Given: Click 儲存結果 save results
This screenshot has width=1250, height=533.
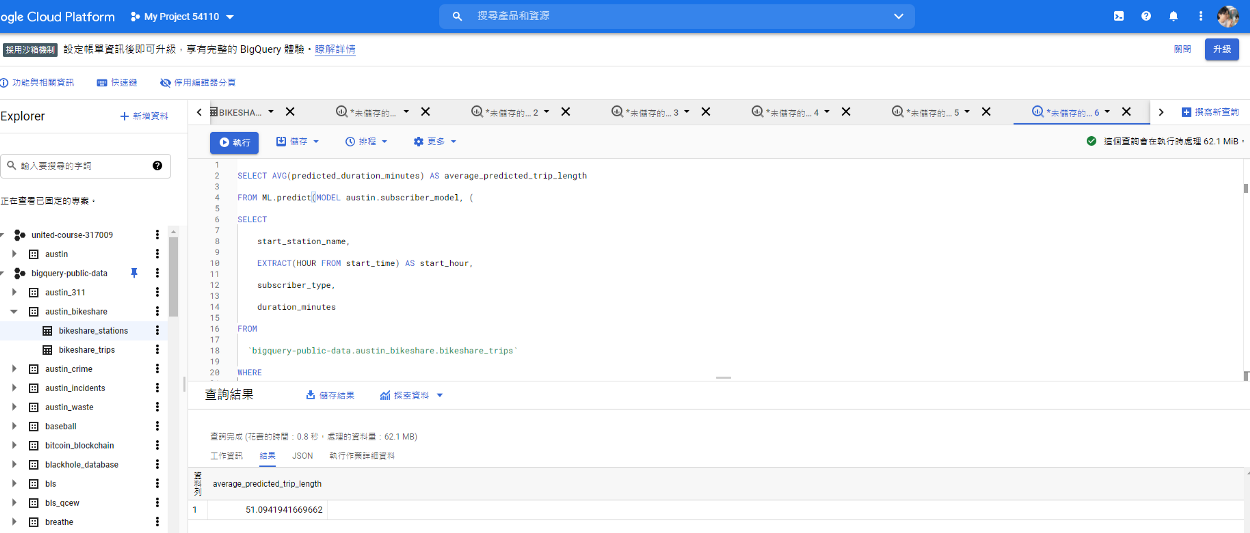Looking at the screenshot, I should (330, 395).
